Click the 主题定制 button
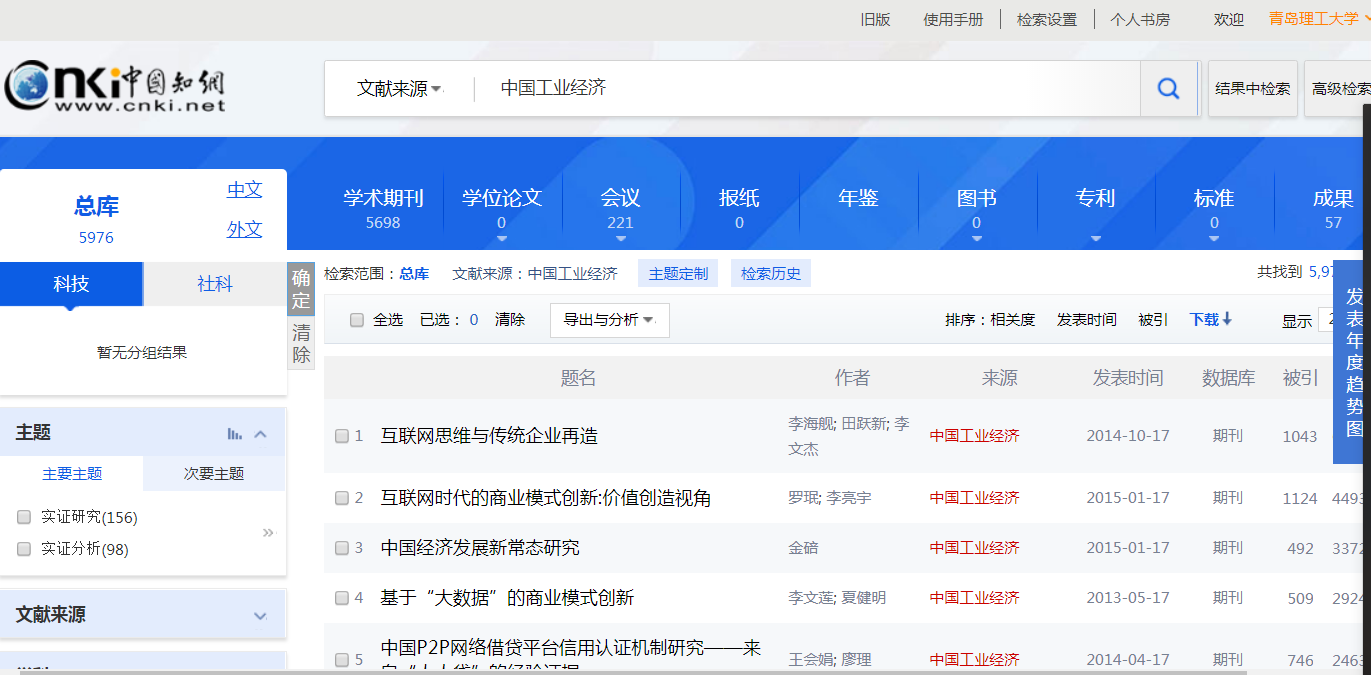This screenshot has width=1371, height=675. [x=678, y=274]
